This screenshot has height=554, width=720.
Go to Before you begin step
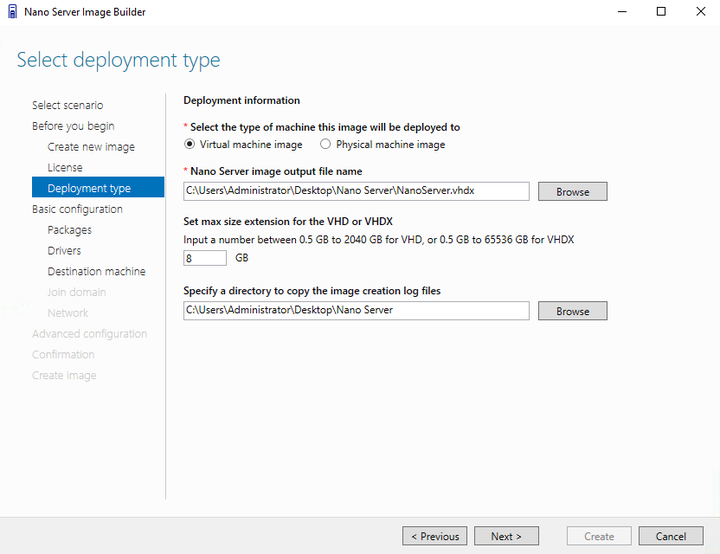tap(73, 126)
